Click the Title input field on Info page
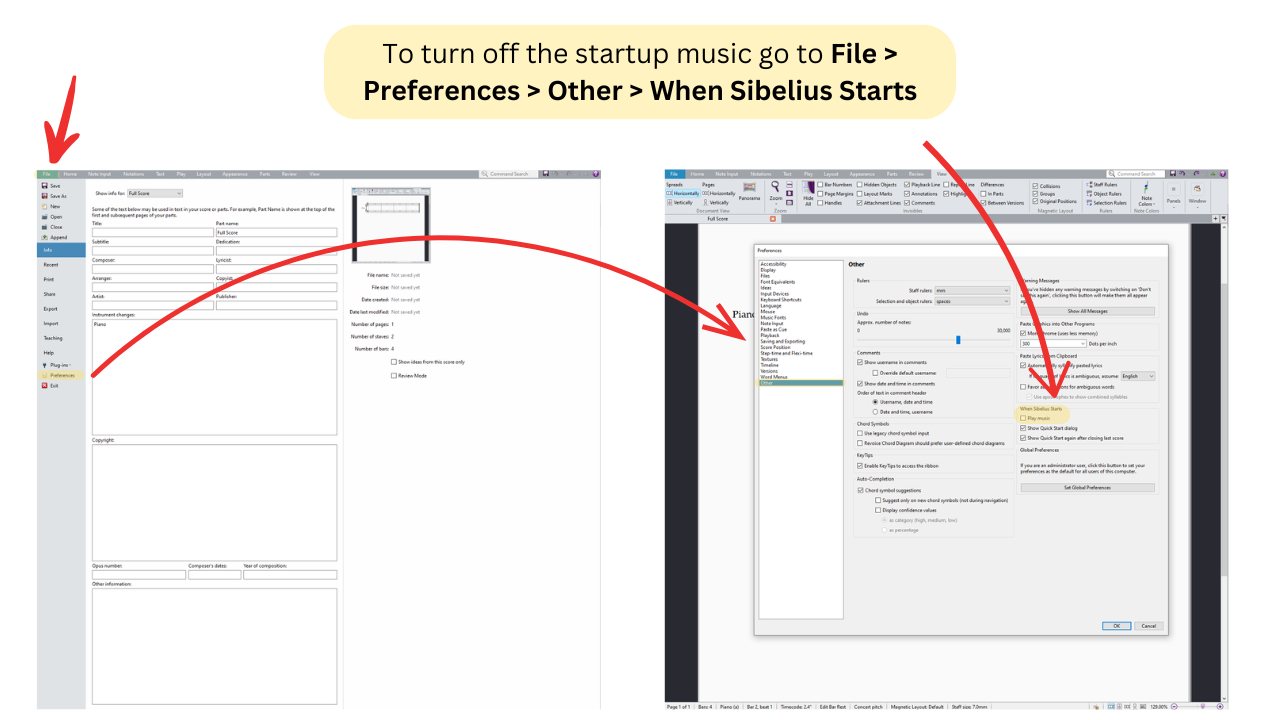1280x720 pixels. [152, 233]
